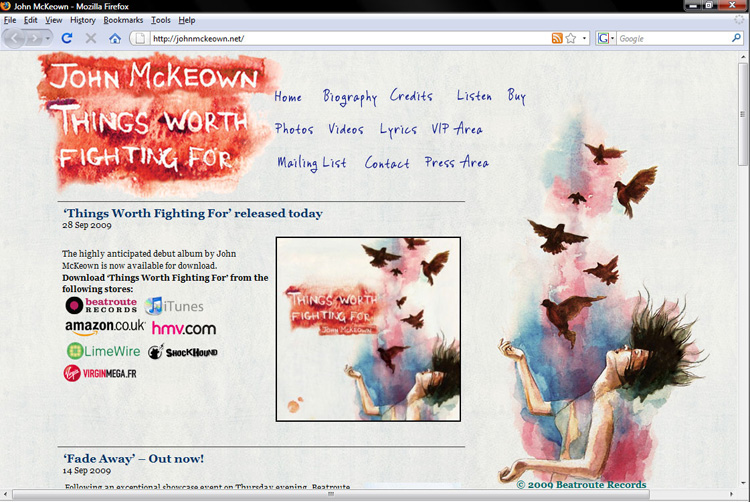Screen dimensions: 750x502
Task: Click the browser Forward arrow button
Action: click(34, 38)
